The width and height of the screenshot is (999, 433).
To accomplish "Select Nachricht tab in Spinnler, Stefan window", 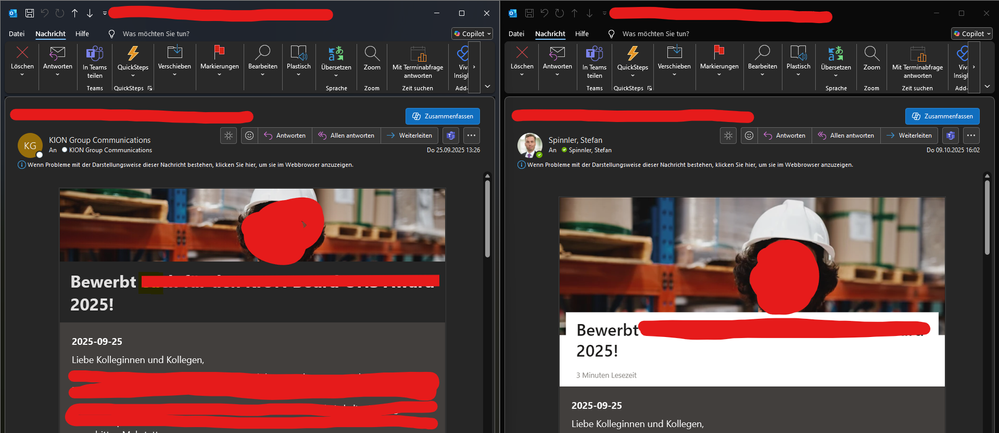I will tap(550, 34).
